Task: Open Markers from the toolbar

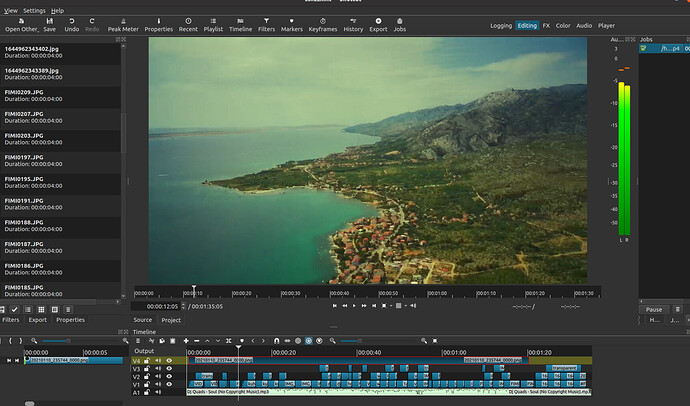Action: point(291,25)
